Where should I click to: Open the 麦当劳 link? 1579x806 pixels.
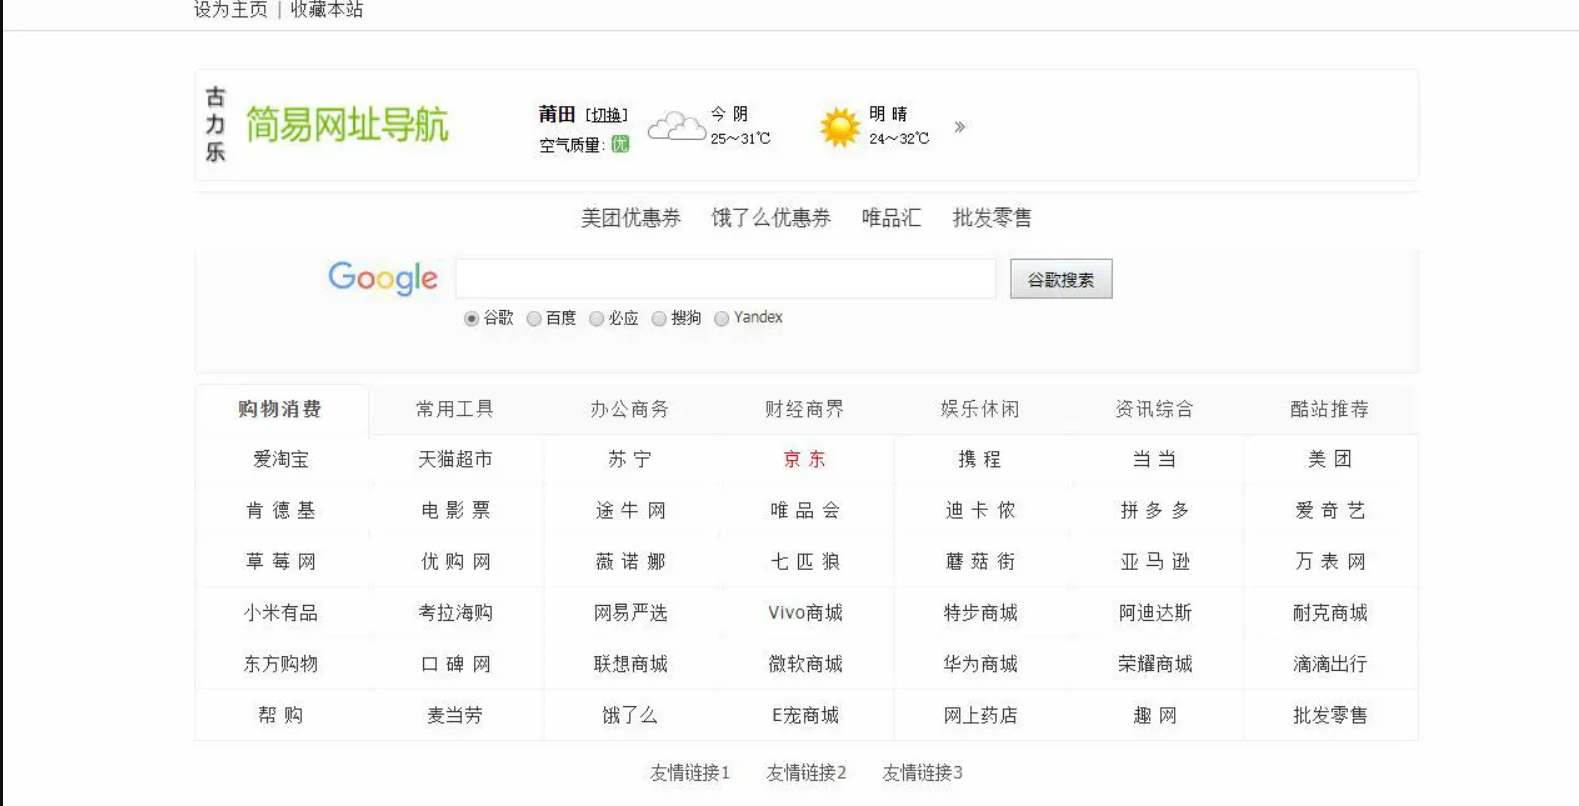point(455,715)
